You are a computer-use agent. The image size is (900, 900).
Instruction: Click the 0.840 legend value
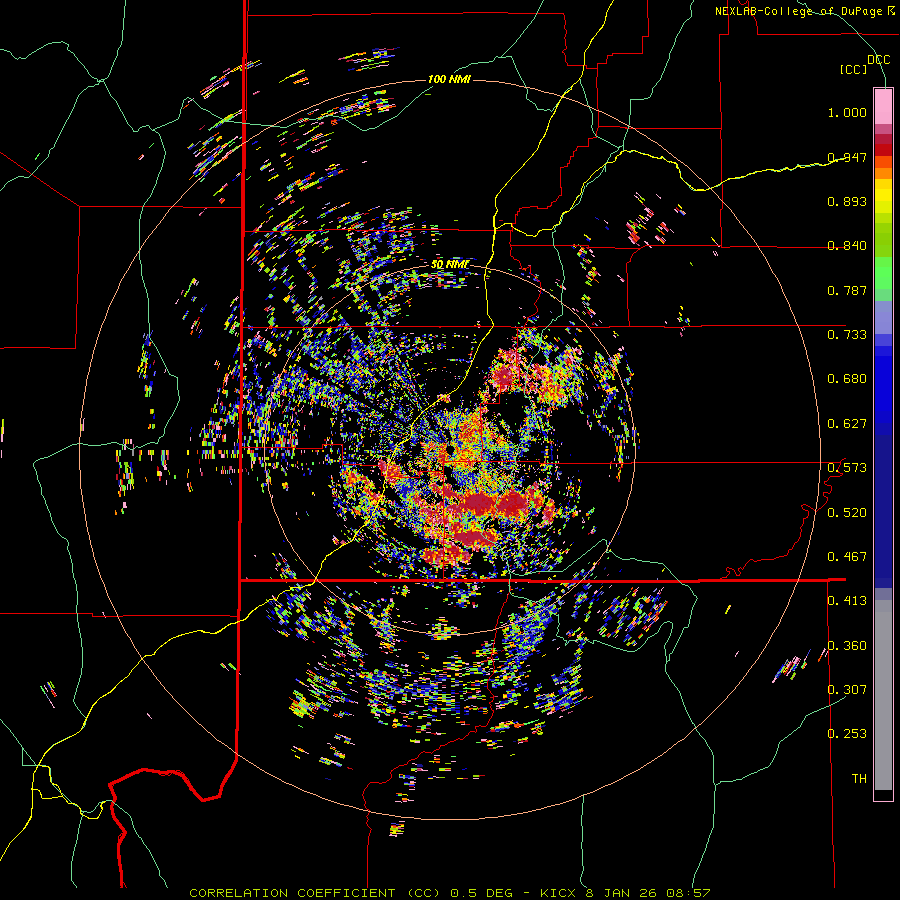[847, 246]
